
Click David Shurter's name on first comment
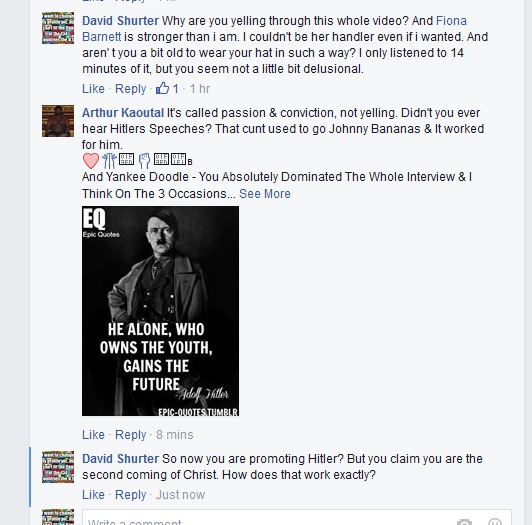pyautogui.click(x=120, y=21)
